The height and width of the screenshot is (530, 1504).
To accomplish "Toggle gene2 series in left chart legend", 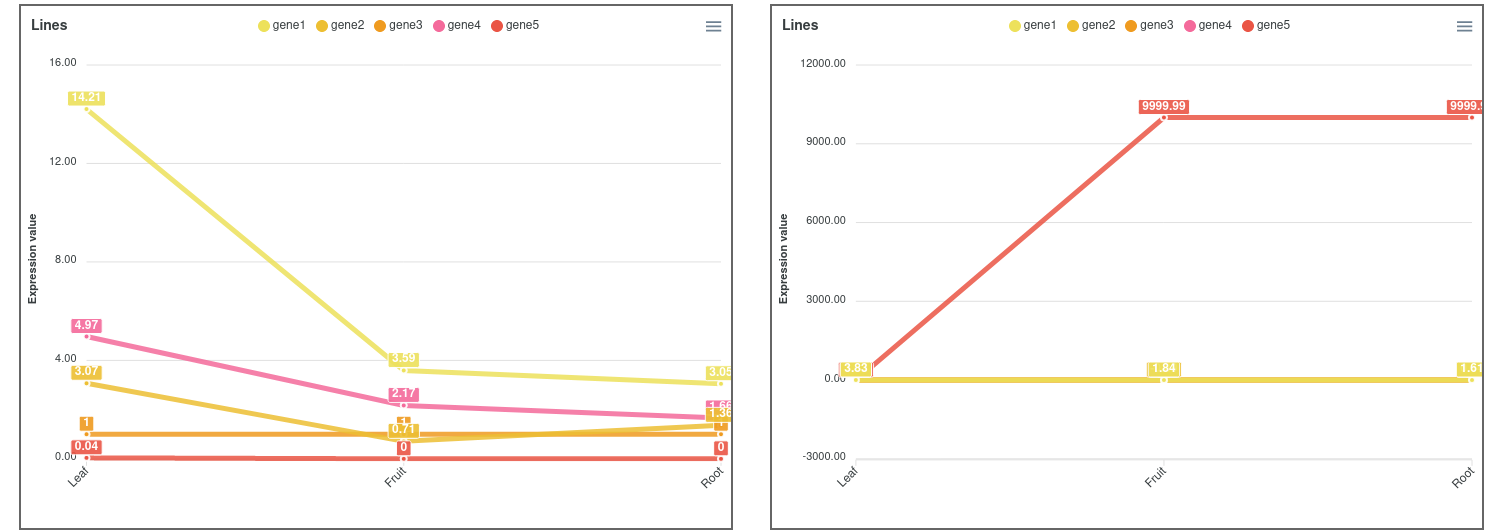I will point(340,25).
